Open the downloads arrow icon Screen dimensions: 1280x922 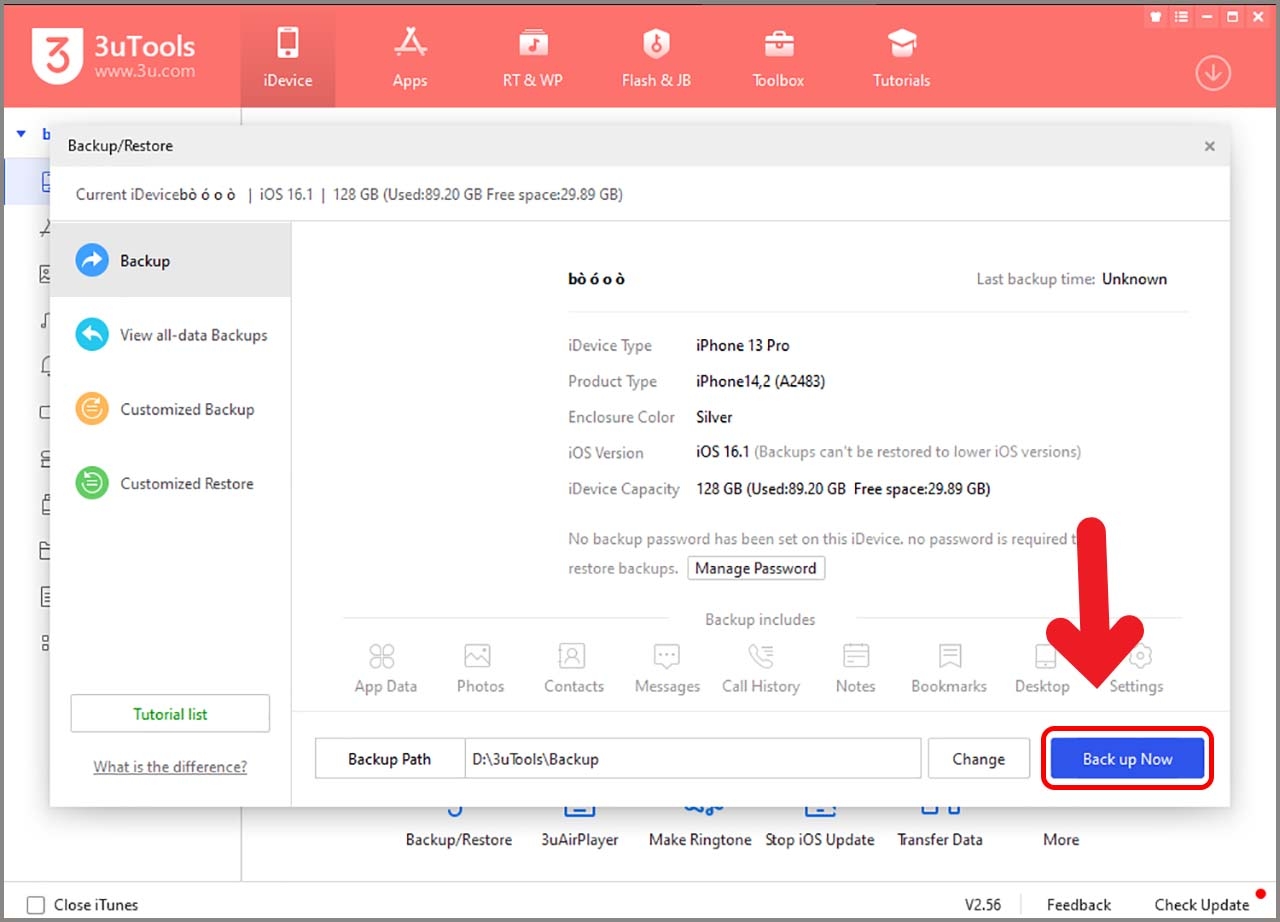tap(1213, 73)
